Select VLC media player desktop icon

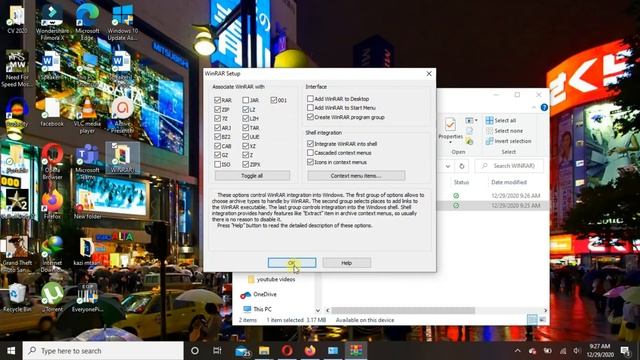coord(87,115)
